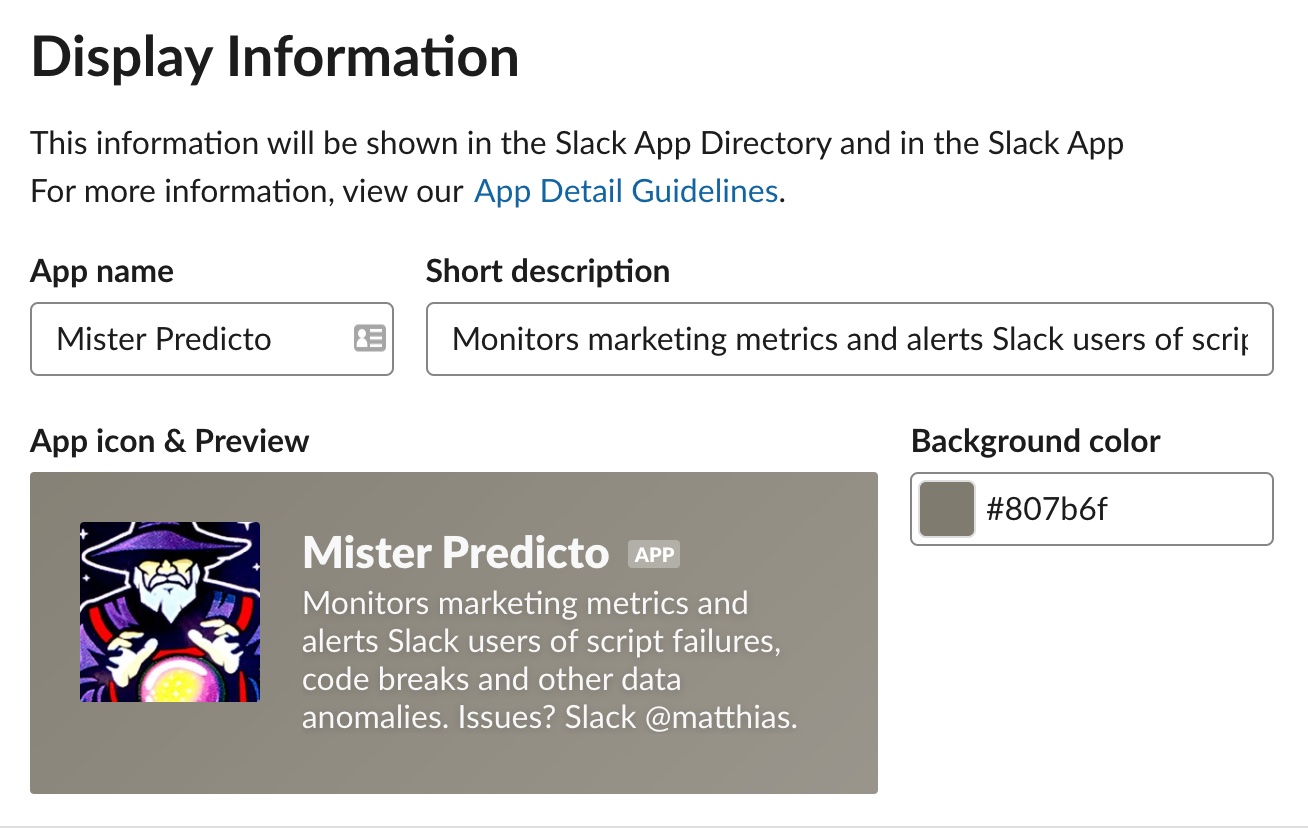Screen dimensions: 1308x828
Task: Click the wizard app icon thumbnail
Action: (169, 611)
